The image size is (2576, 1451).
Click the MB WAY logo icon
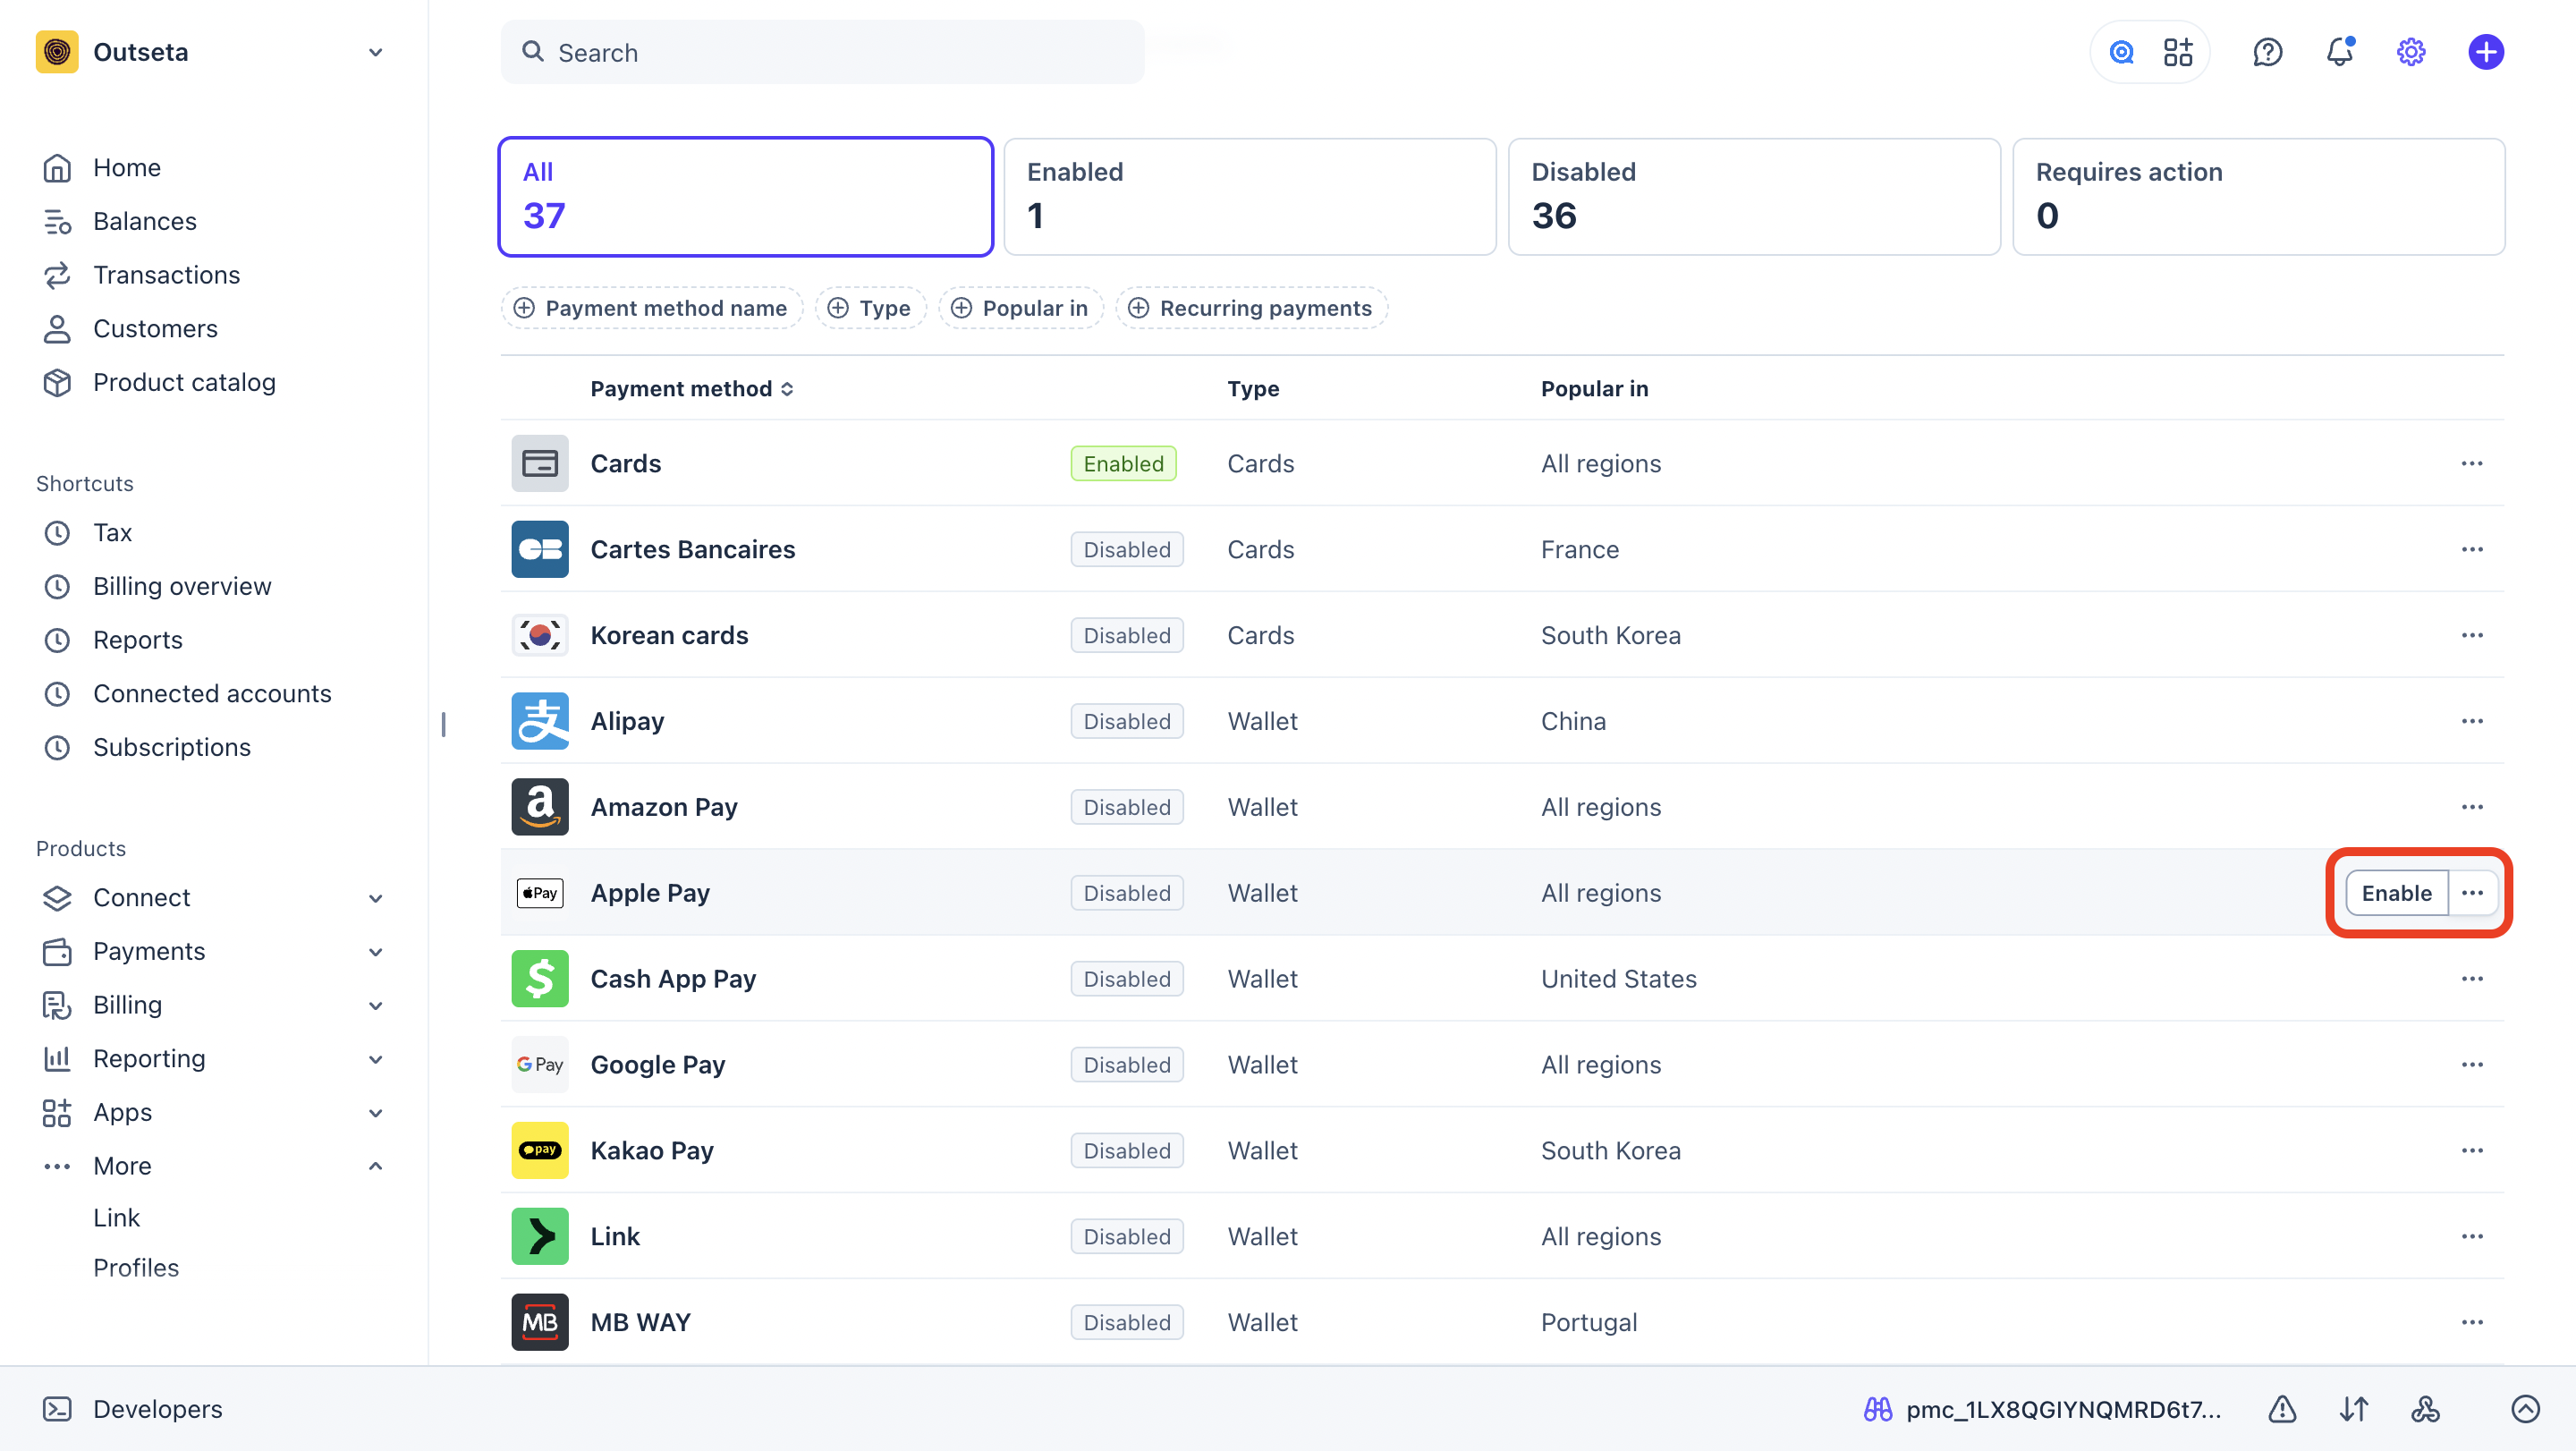click(540, 1323)
